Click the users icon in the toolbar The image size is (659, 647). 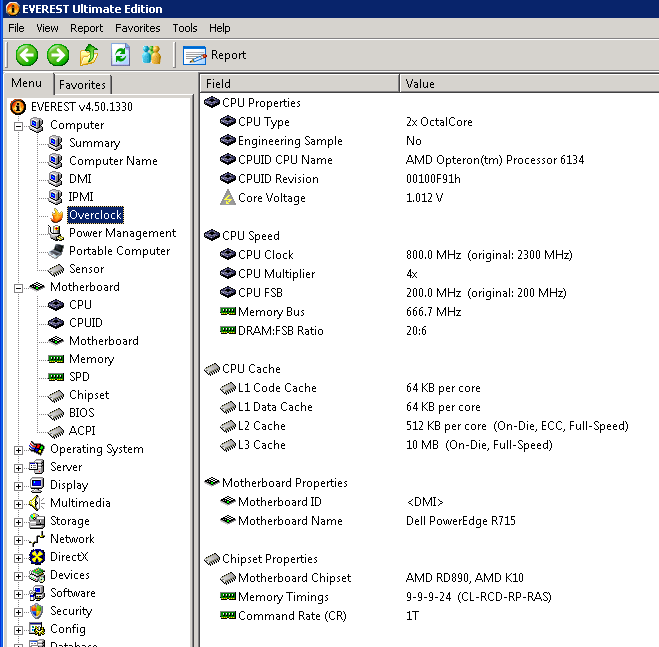click(152, 55)
